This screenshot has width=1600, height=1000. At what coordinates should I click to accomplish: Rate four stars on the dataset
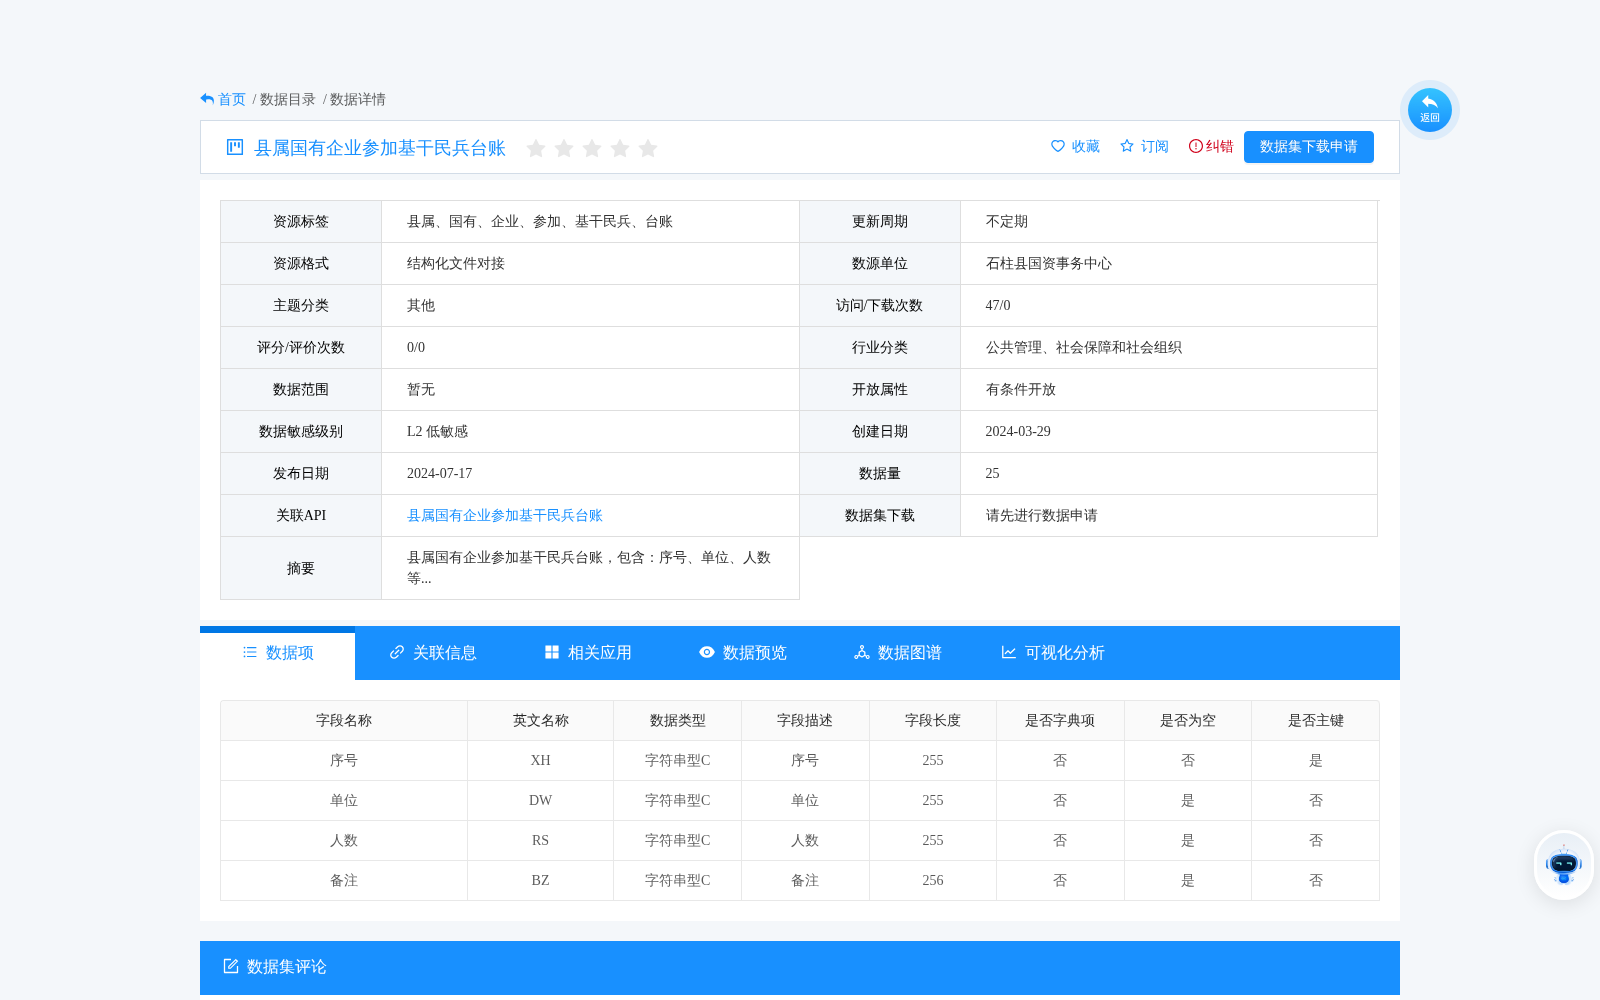click(620, 148)
